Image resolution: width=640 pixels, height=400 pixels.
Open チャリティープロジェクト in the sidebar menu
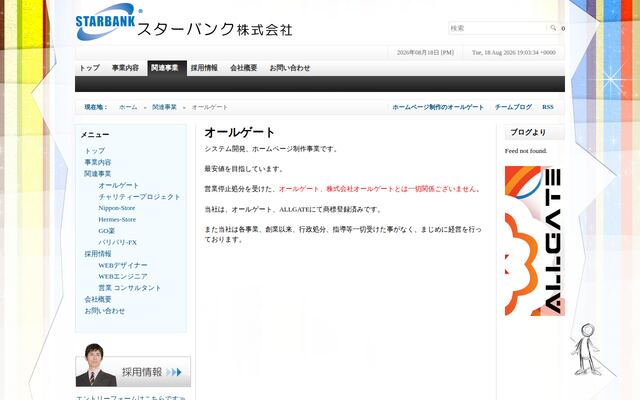coord(139,196)
